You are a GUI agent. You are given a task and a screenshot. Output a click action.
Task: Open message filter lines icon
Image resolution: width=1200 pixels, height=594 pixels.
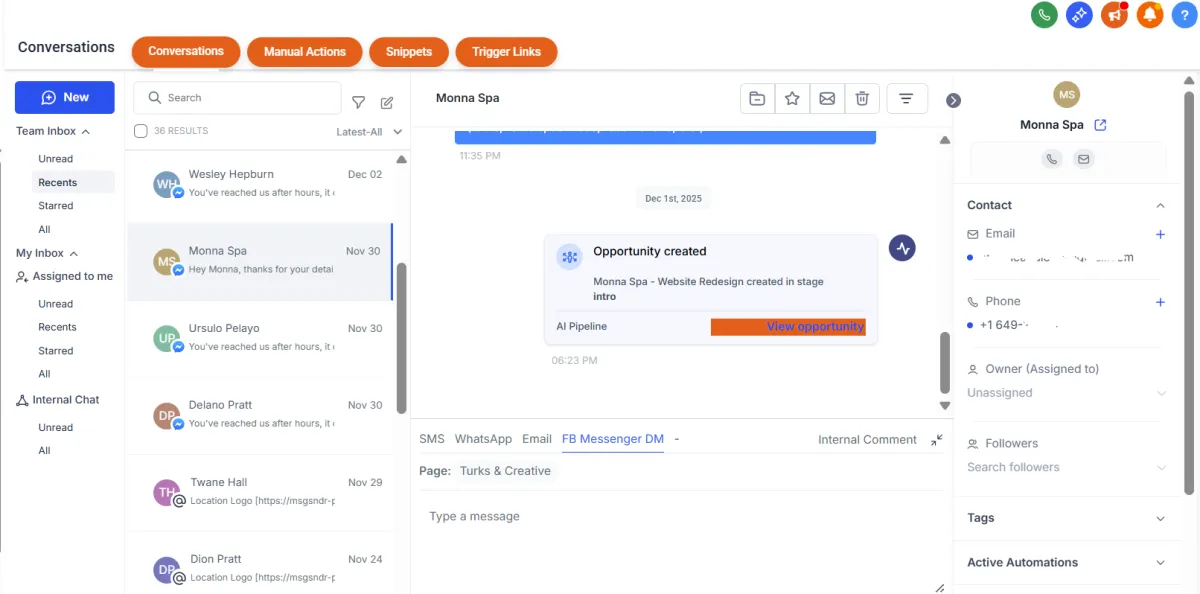[x=906, y=98]
